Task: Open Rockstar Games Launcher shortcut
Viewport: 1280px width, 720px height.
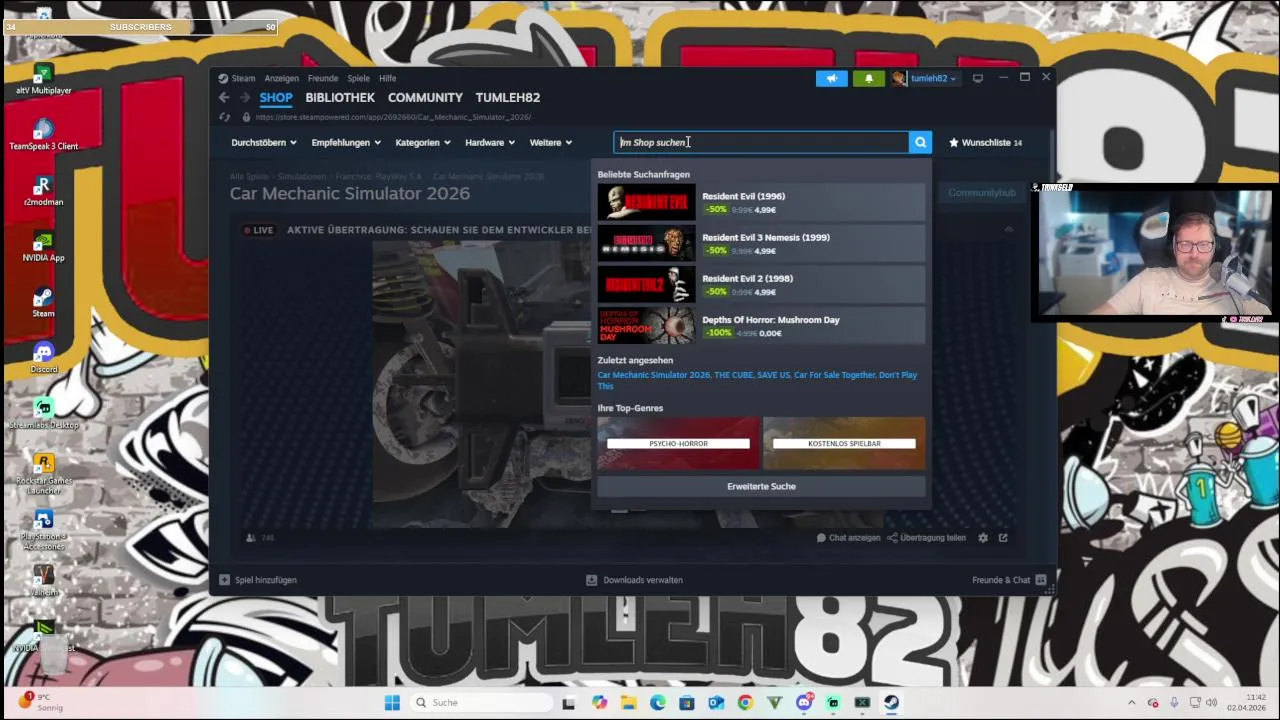Action: (x=43, y=474)
